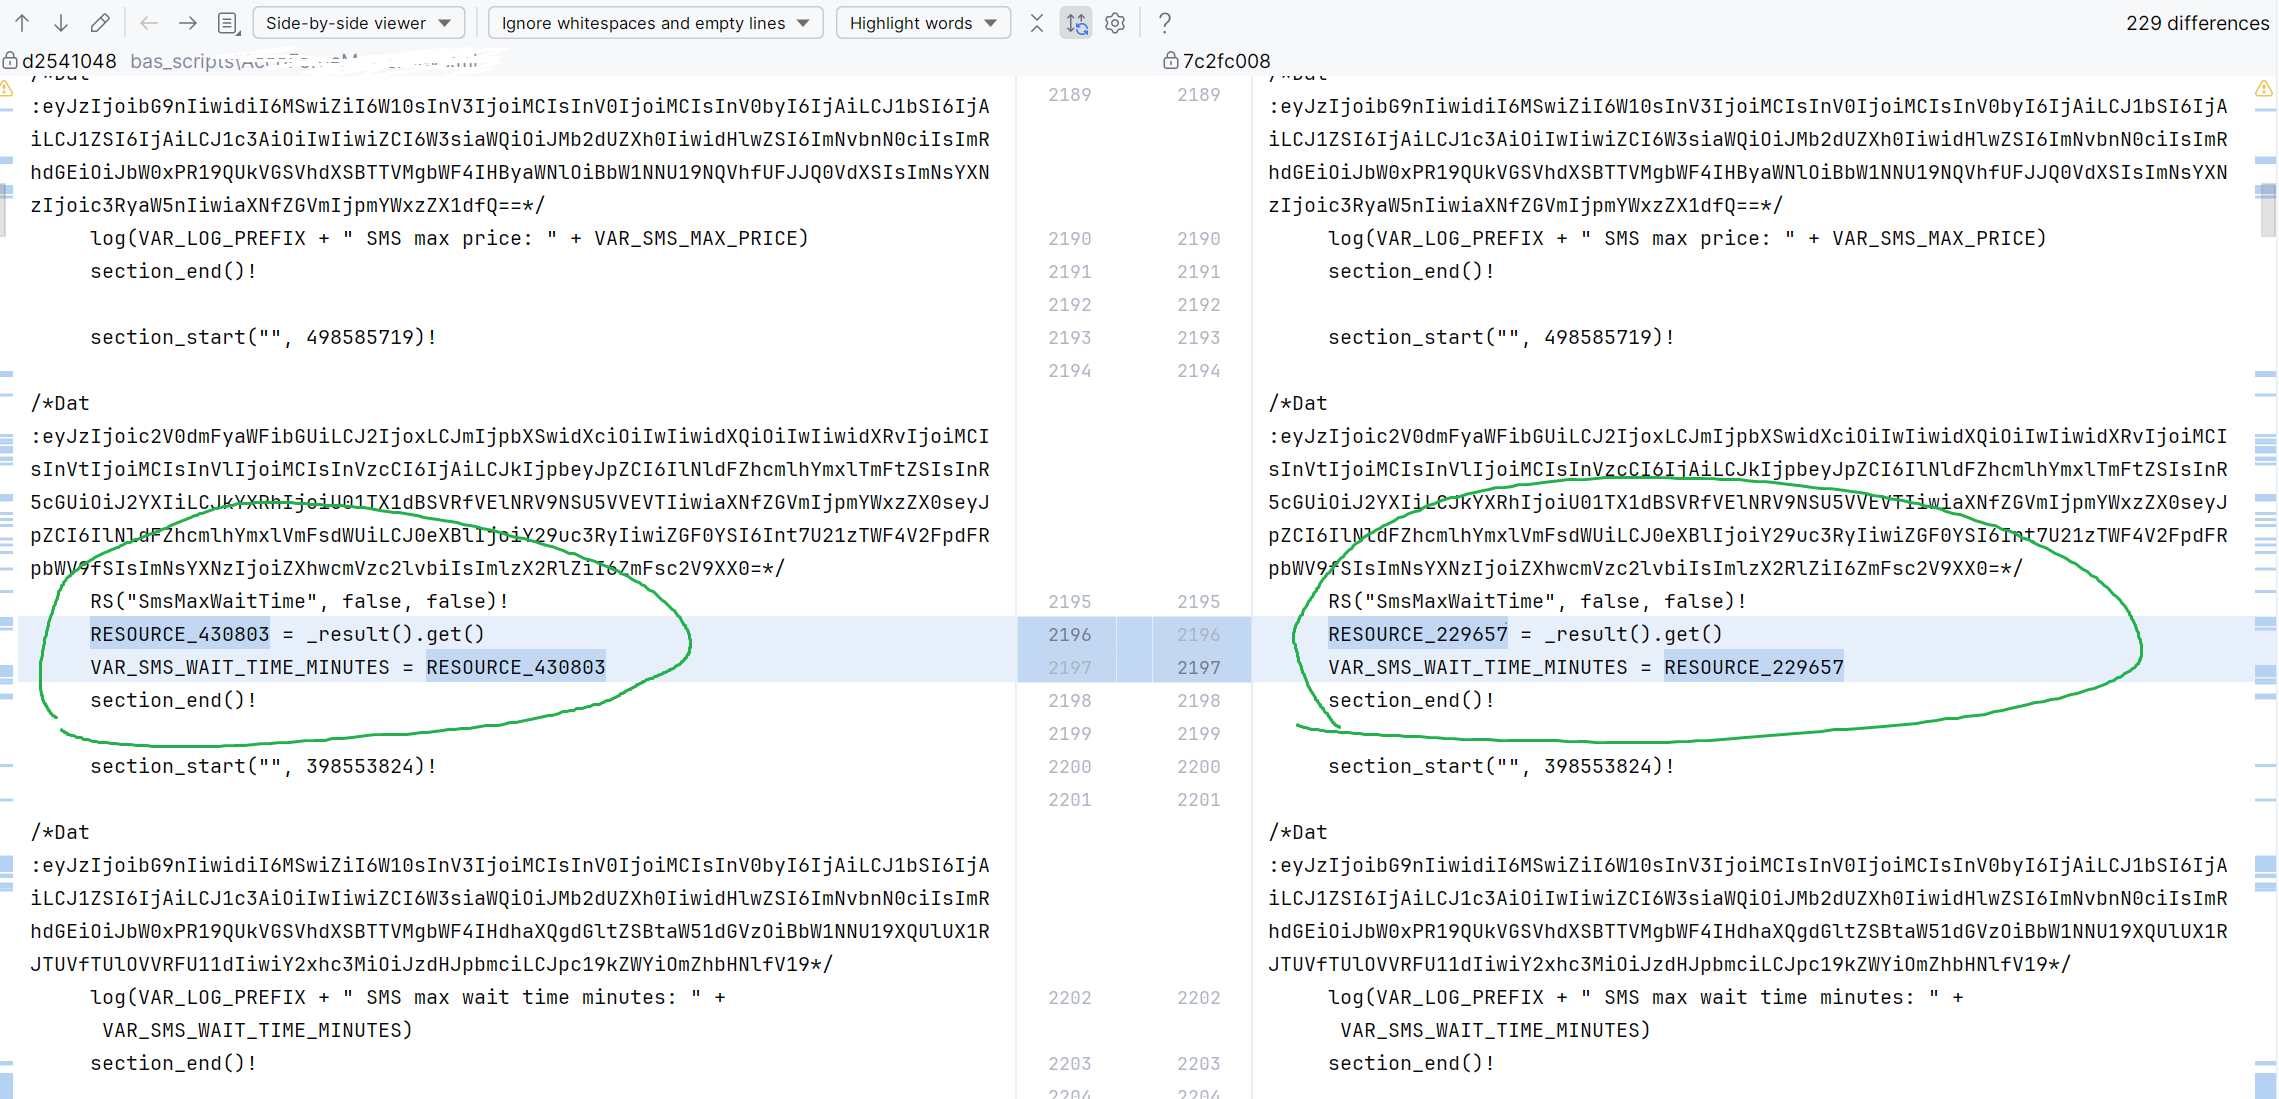
Task: Click the 229 differences label
Action: (x=2196, y=22)
